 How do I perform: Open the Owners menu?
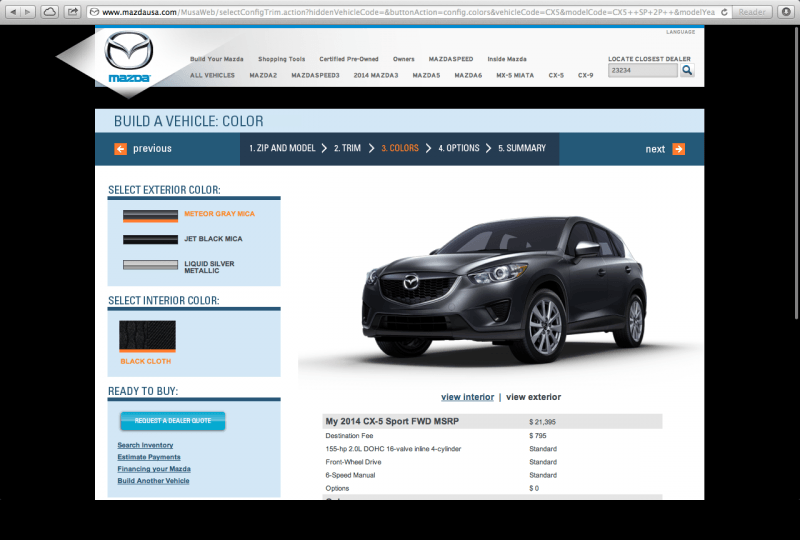coord(404,59)
